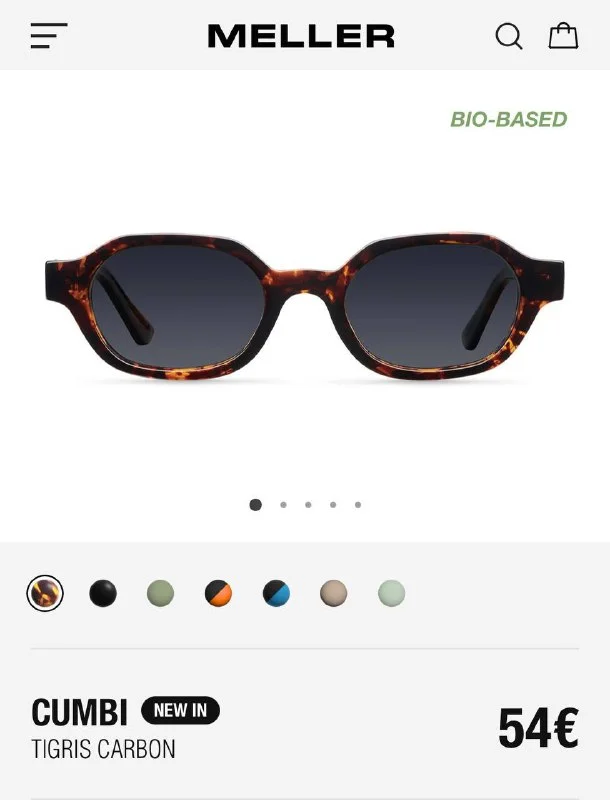The image size is (610, 800).
Task: Jump to second carousel image dot
Action: pyautogui.click(x=283, y=505)
